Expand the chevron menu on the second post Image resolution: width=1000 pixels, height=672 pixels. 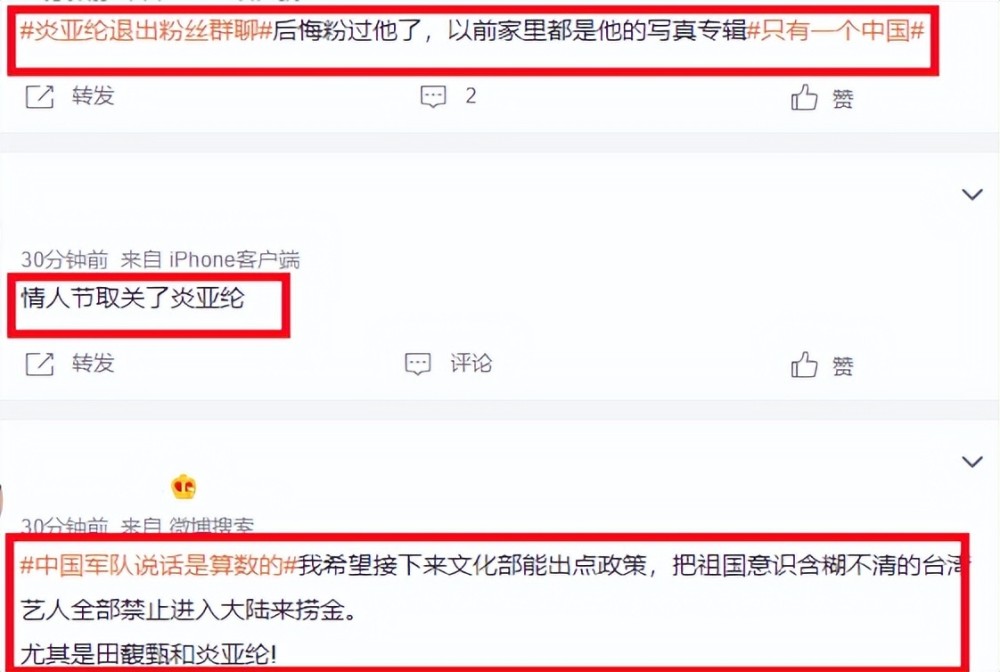point(972,194)
